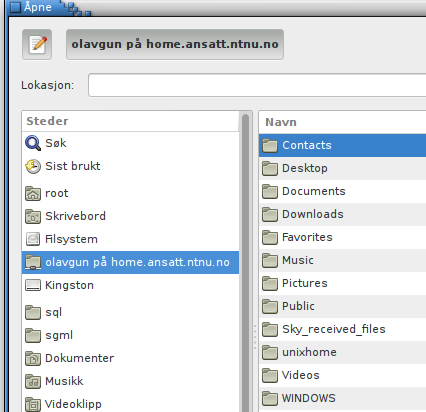Viewport: 426px width, 412px height.
Task: Toggle the pencil type-location button
Action: (x=37, y=44)
